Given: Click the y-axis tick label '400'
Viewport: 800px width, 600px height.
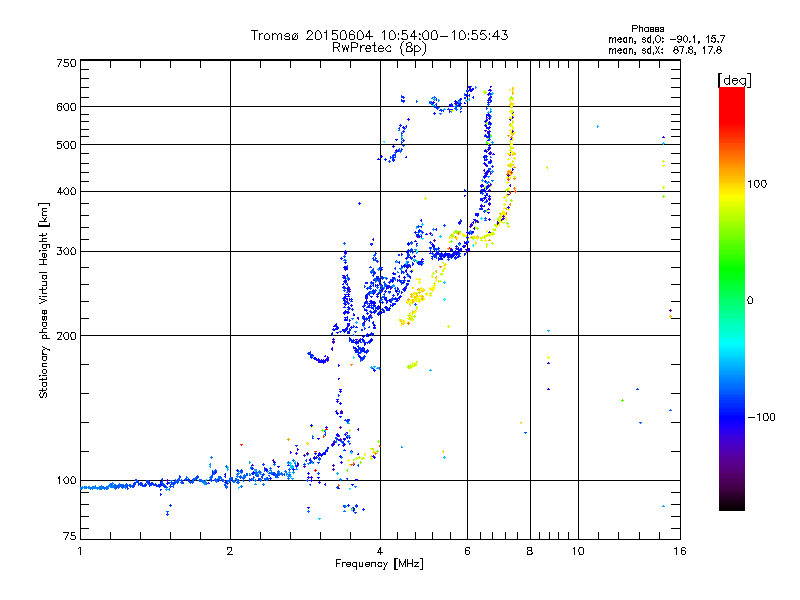Looking at the screenshot, I should pos(66,191).
